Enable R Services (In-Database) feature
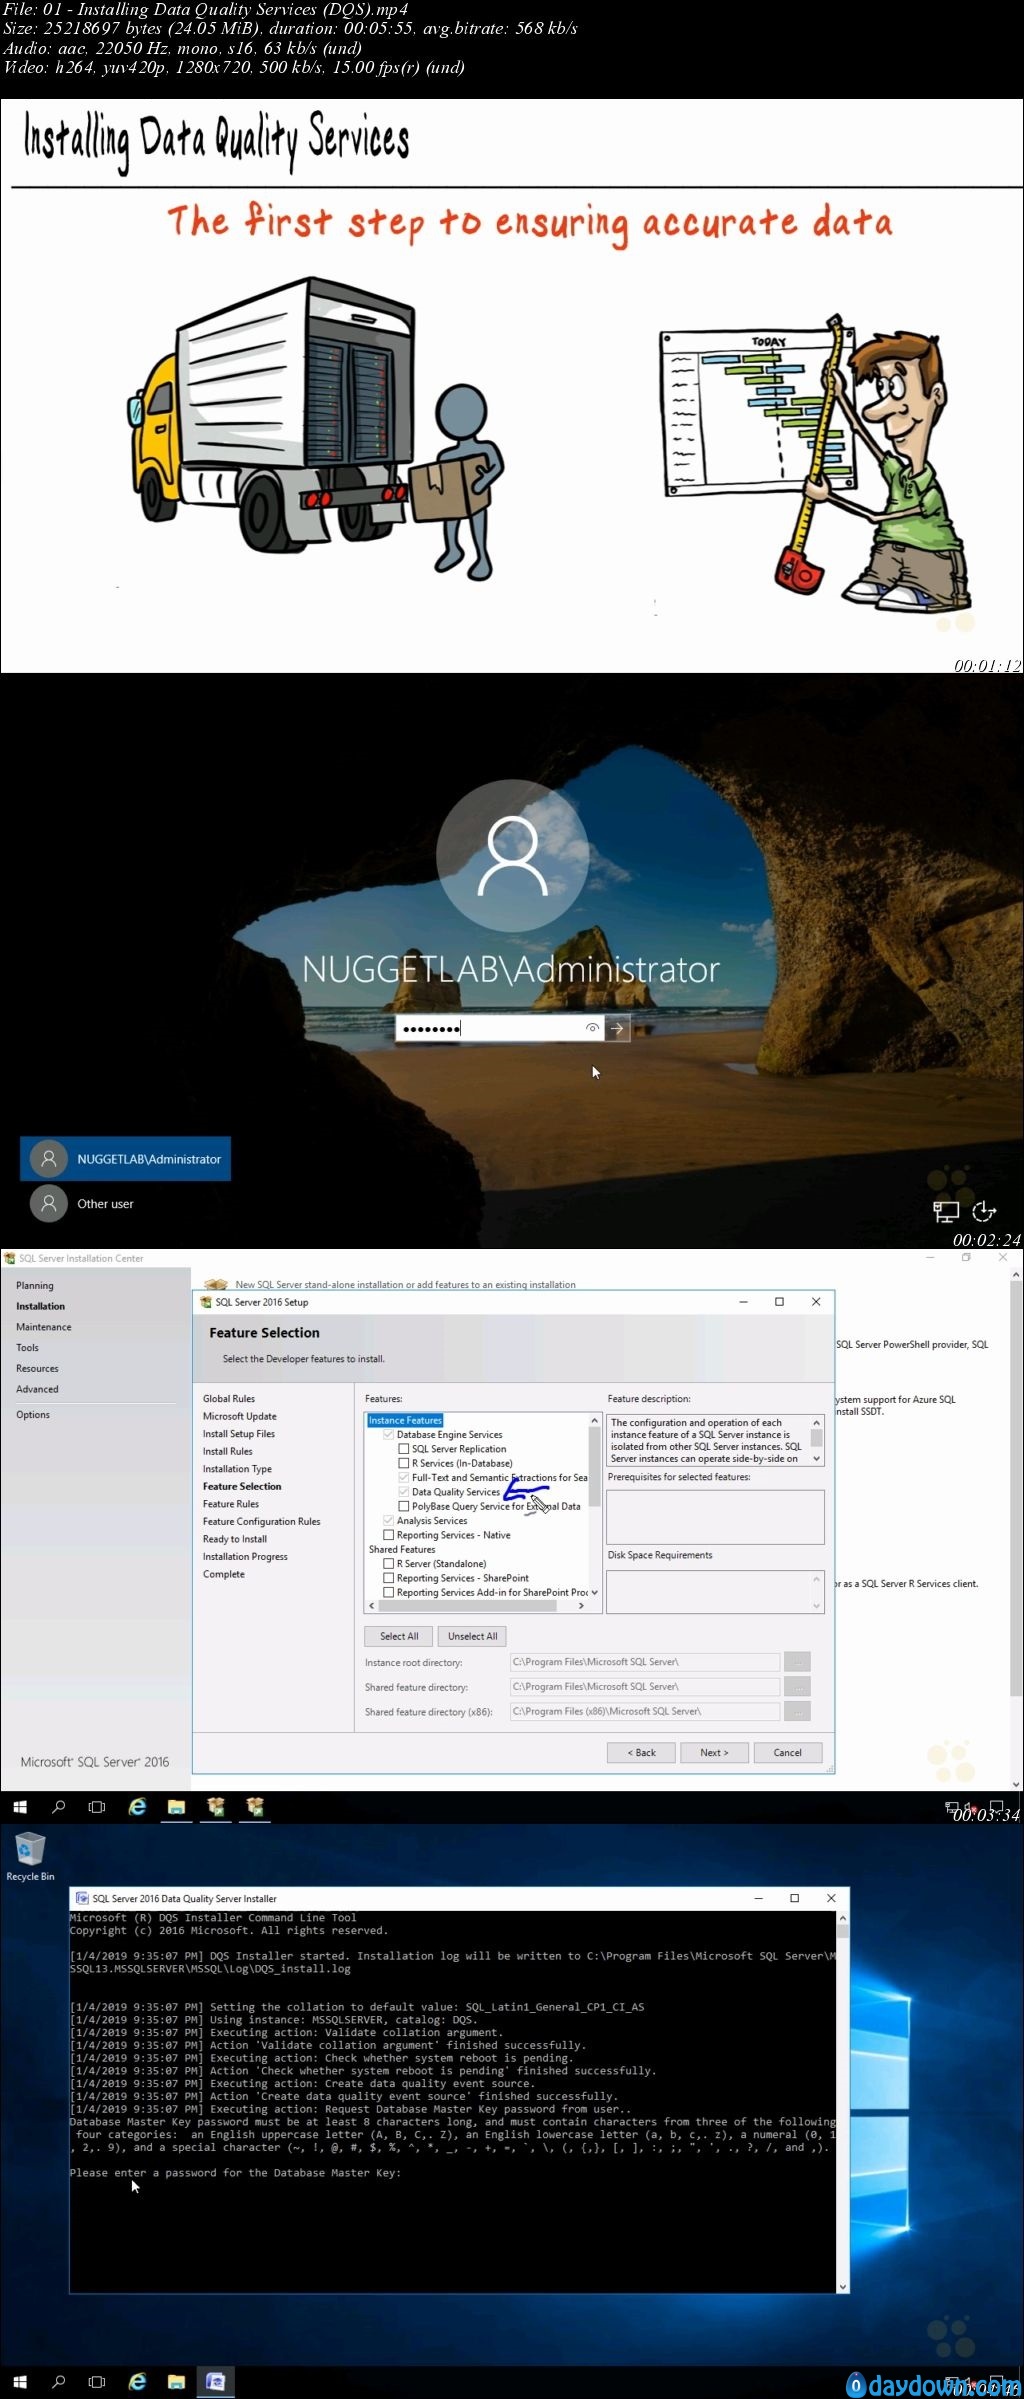Image resolution: width=1024 pixels, height=2399 pixels. click(404, 1463)
